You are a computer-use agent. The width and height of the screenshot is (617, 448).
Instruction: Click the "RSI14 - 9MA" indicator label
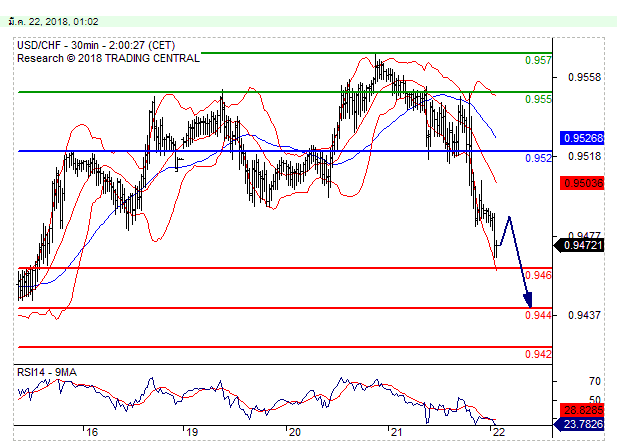(x=47, y=372)
